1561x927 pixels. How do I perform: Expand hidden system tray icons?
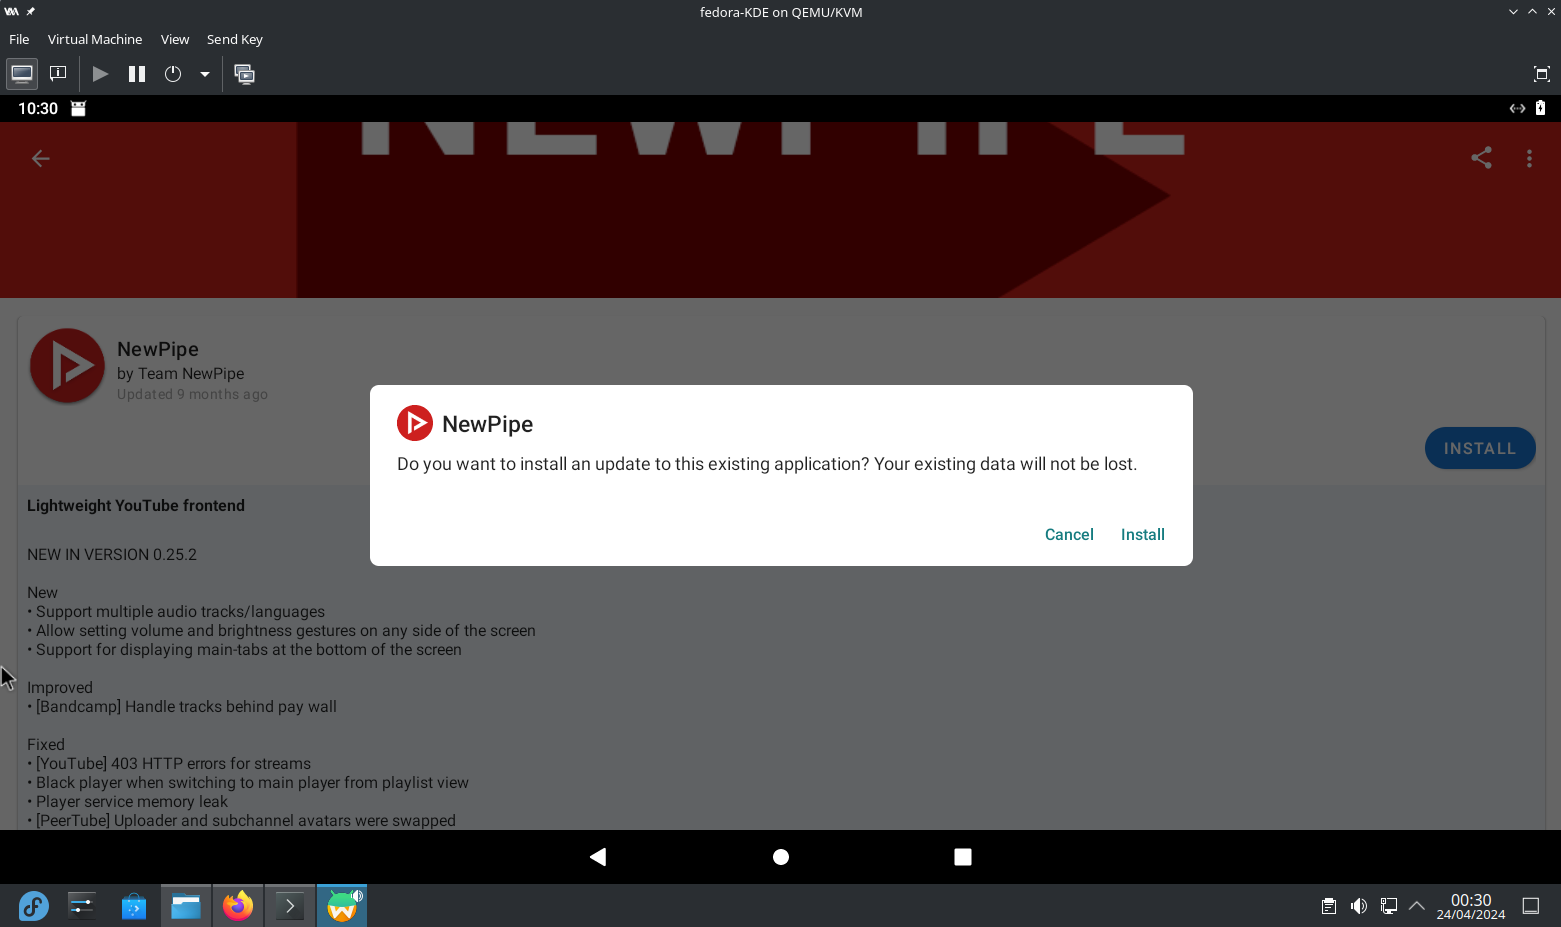(x=1416, y=906)
